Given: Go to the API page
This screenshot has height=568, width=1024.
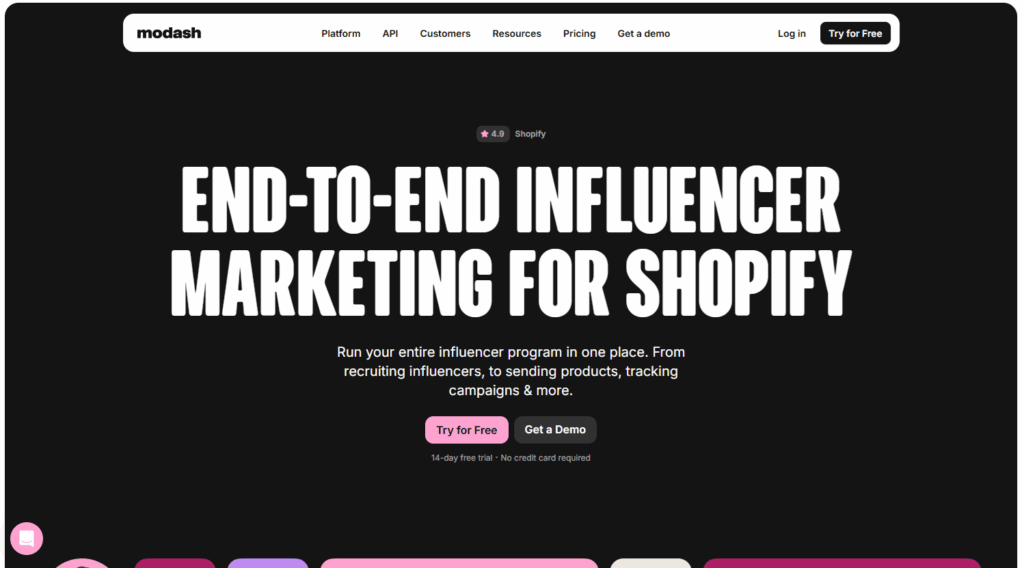Looking at the screenshot, I should pos(390,33).
